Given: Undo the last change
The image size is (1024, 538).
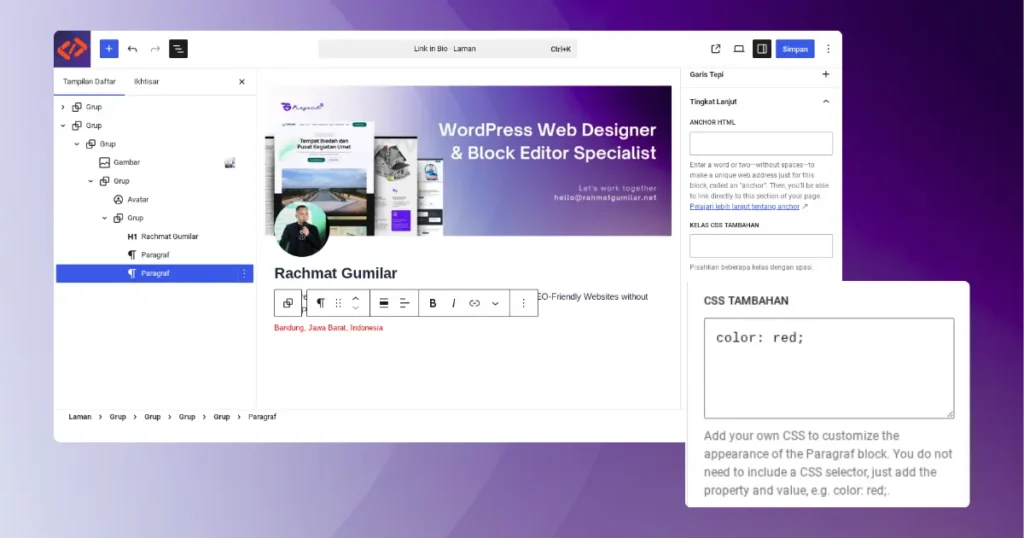Looking at the screenshot, I should click(133, 49).
